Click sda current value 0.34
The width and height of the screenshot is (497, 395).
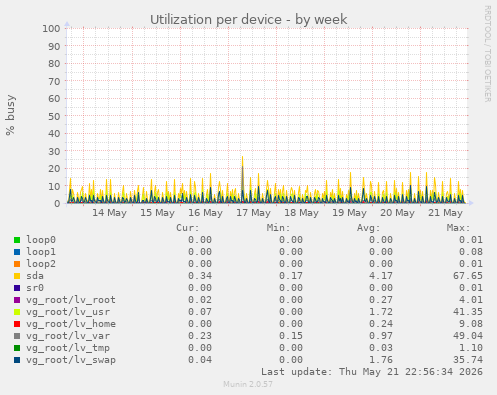pyautogui.click(x=200, y=276)
